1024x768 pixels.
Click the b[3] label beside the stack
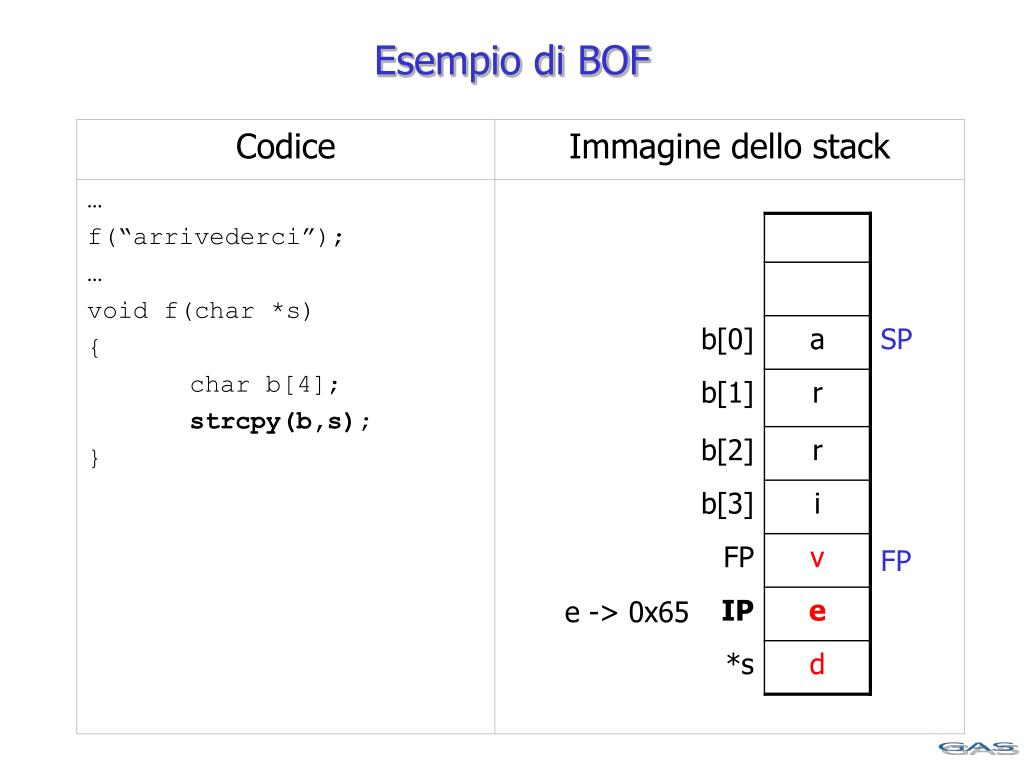(727, 504)
